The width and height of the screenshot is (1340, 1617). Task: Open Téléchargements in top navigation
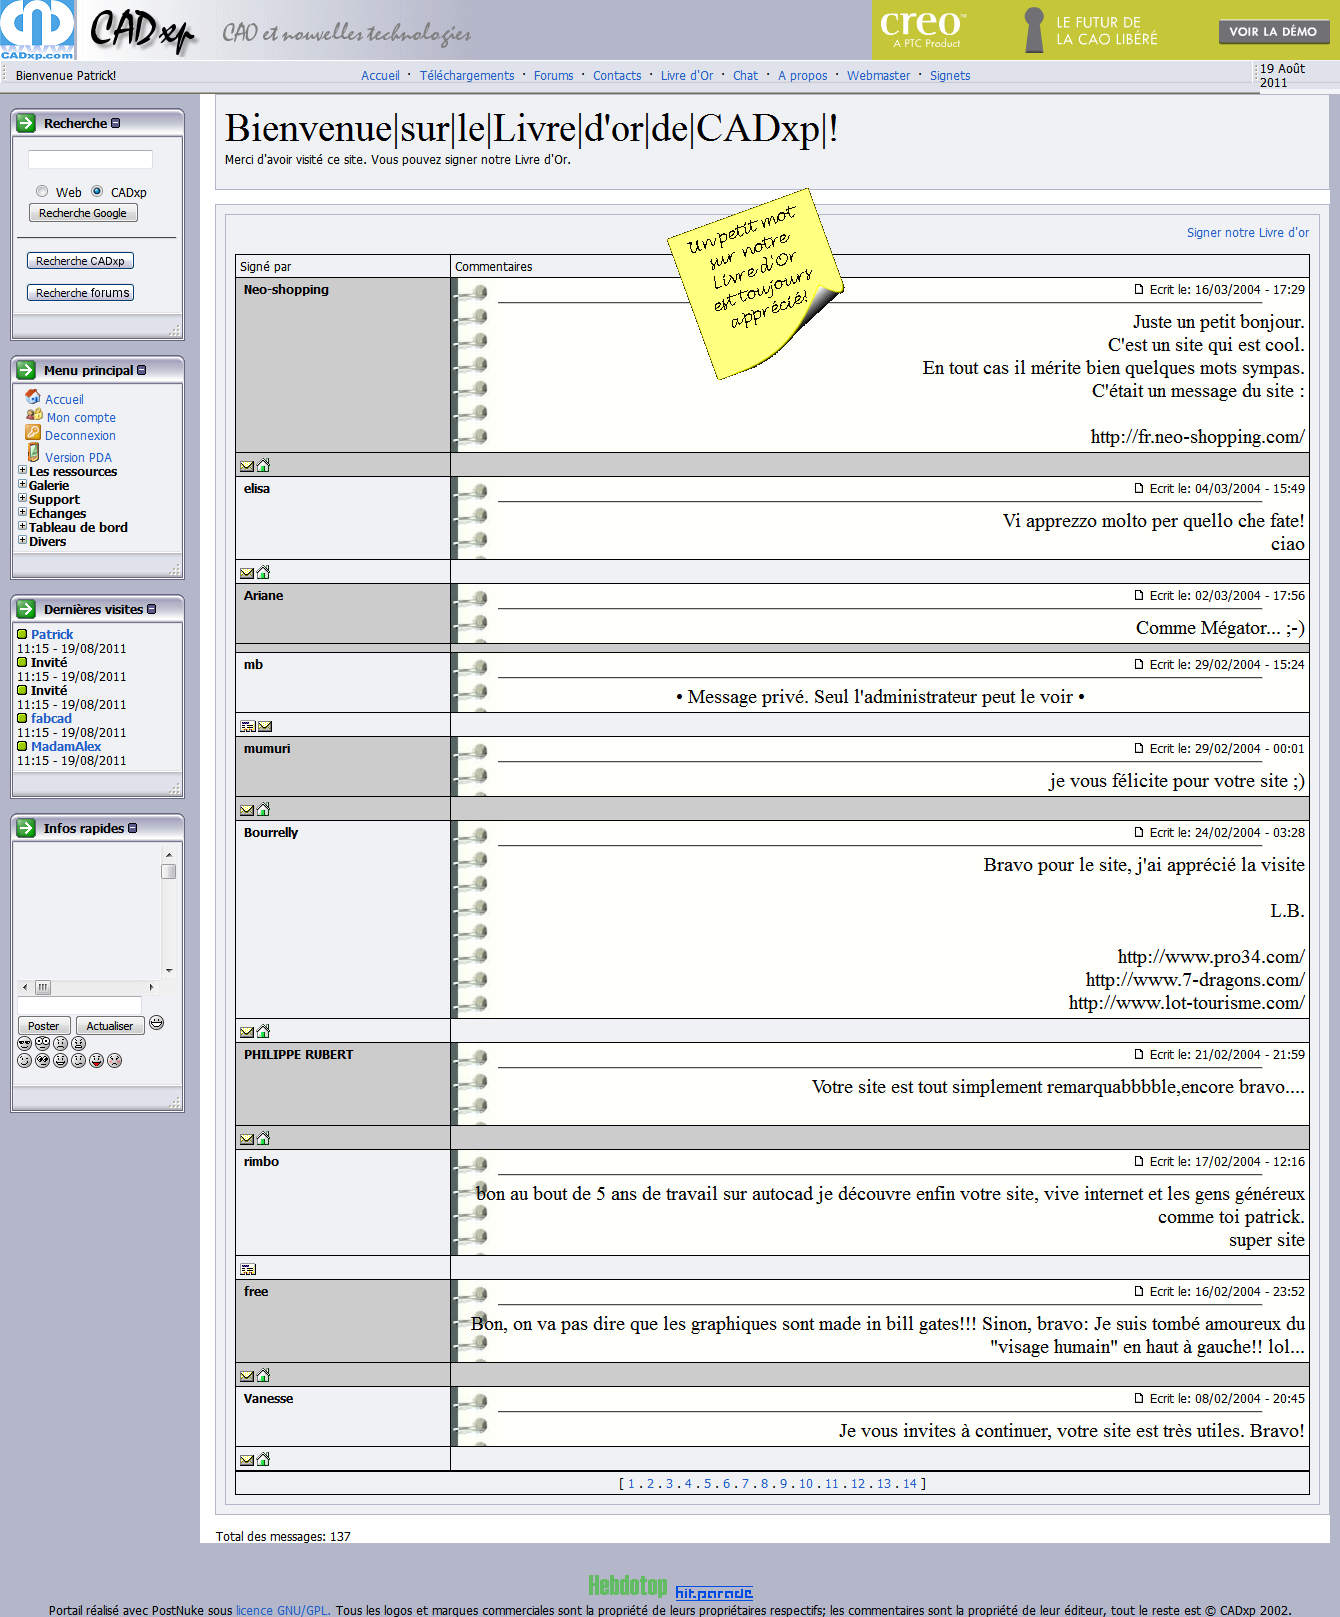466,76
